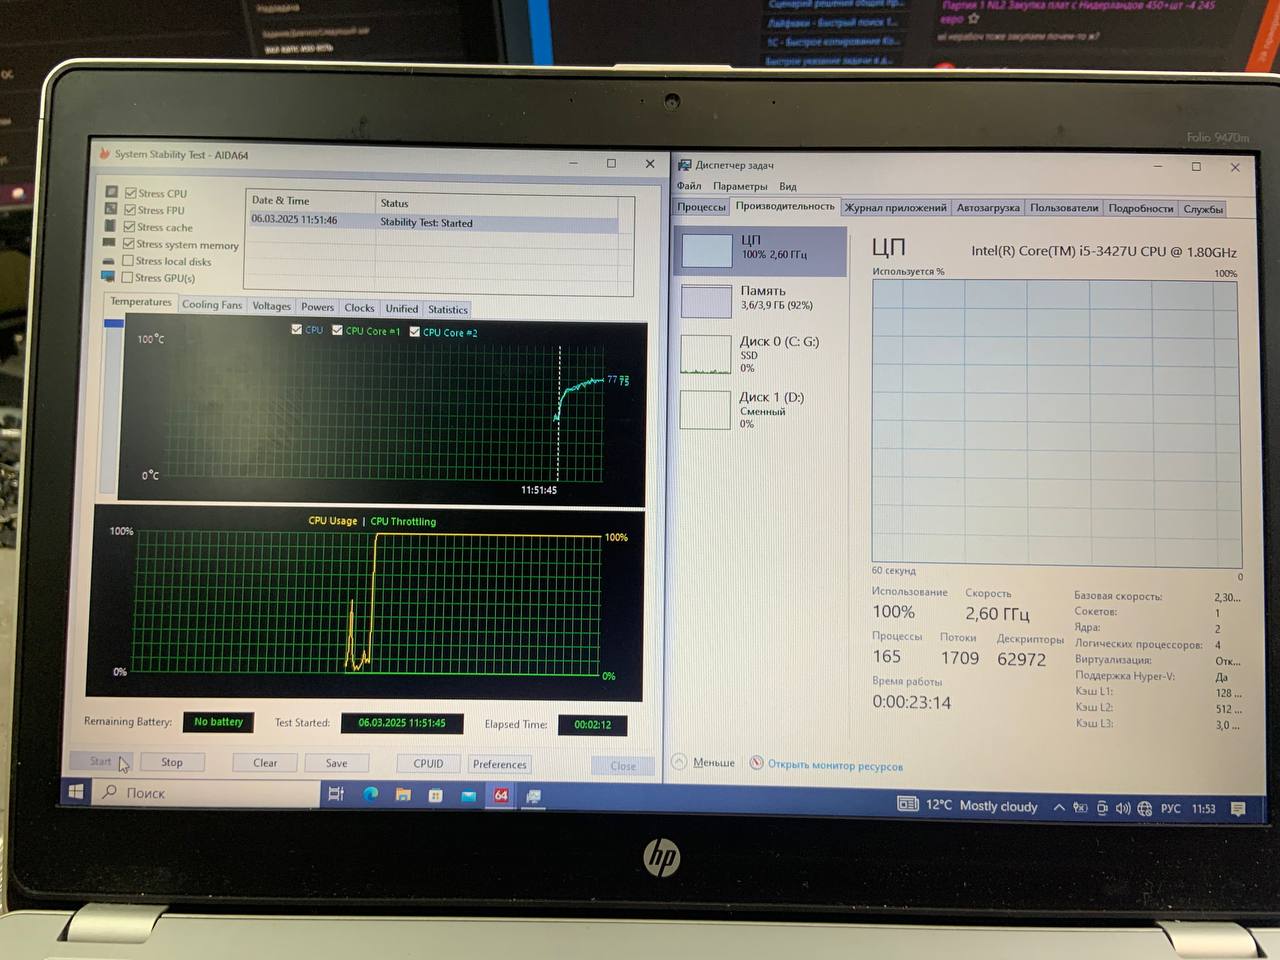Open the Параметры menu in Task Manager
Screen dimensions: 1280x960
click(x=740, y=186)
